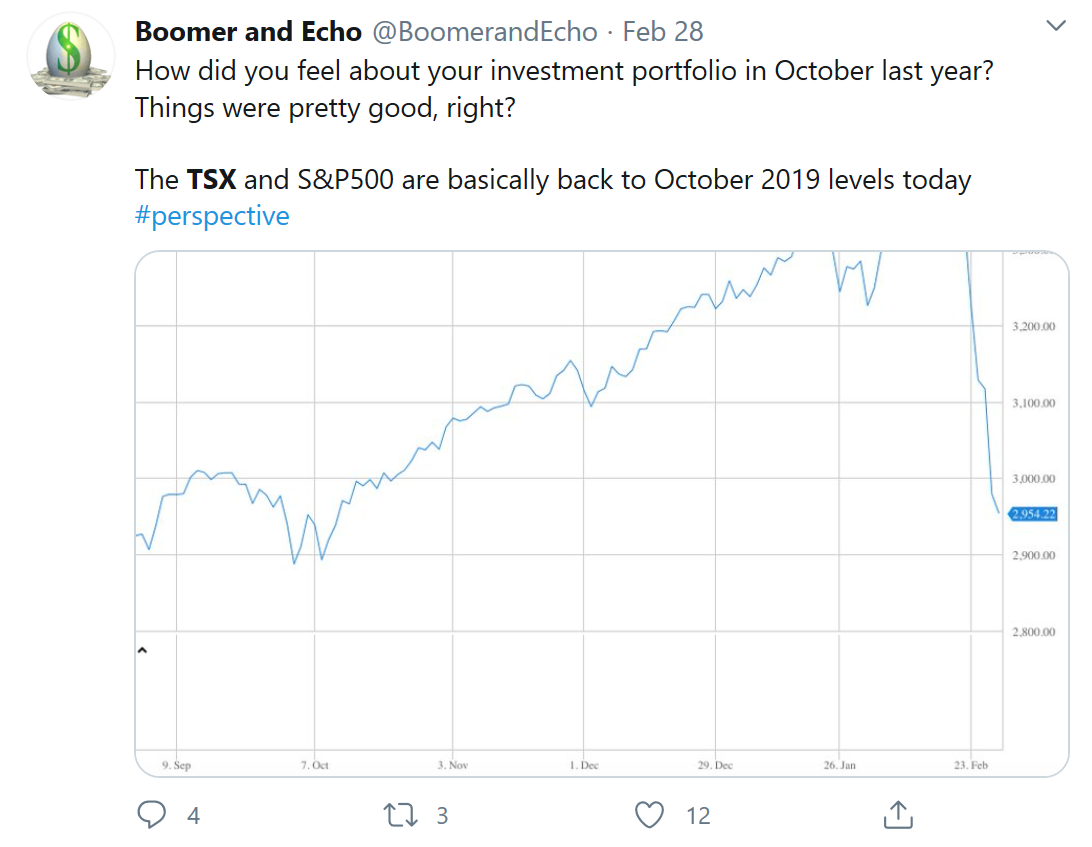Open the share tweet icon
The width and height of the screenshot is (1092, 847).
[898, 814]
